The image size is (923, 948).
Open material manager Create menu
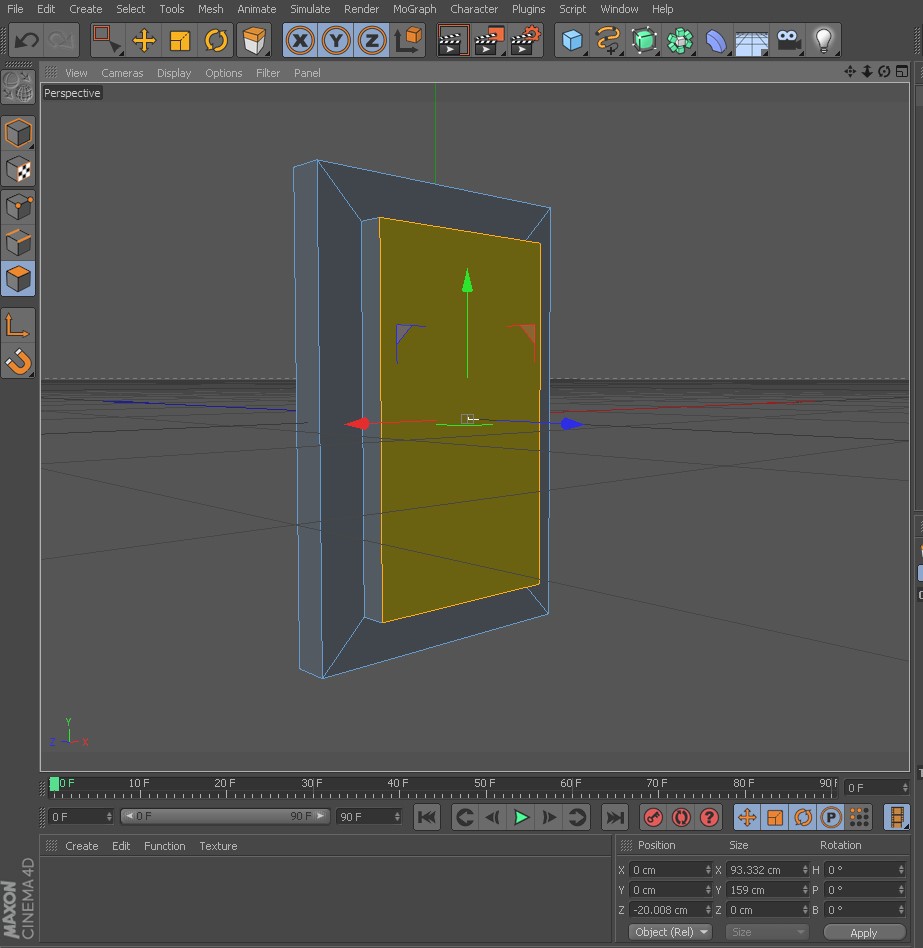(x=82, y=846)
